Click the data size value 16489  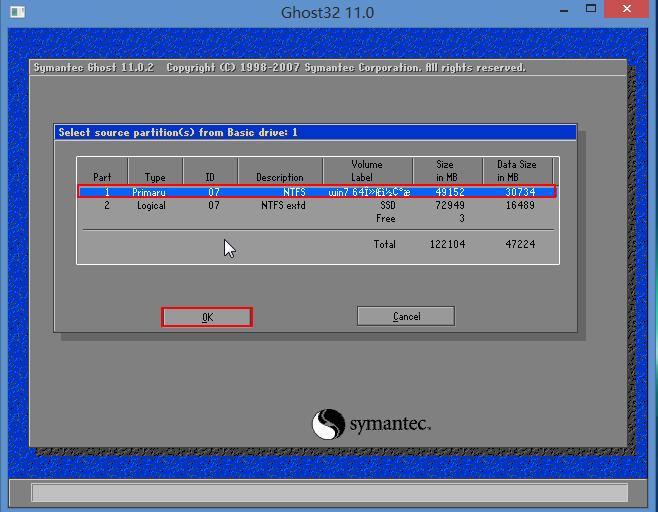coord(520,205)
